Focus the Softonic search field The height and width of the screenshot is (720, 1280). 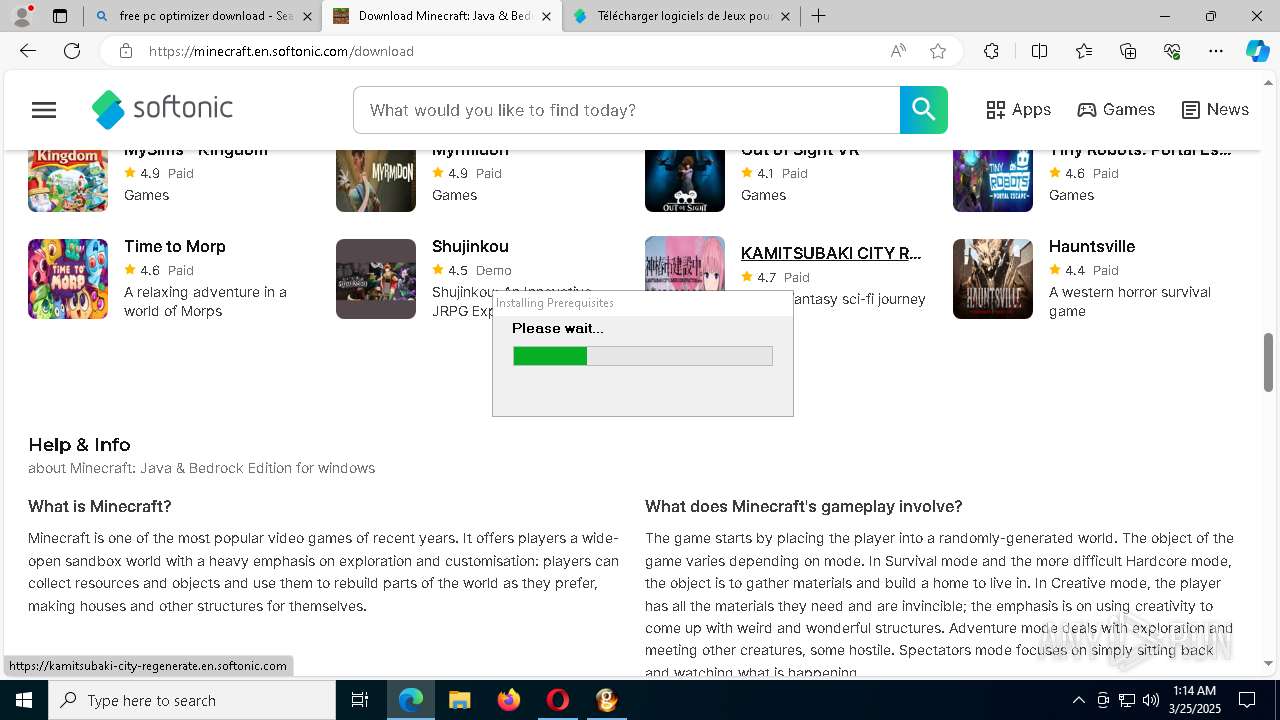pos(626,110)
